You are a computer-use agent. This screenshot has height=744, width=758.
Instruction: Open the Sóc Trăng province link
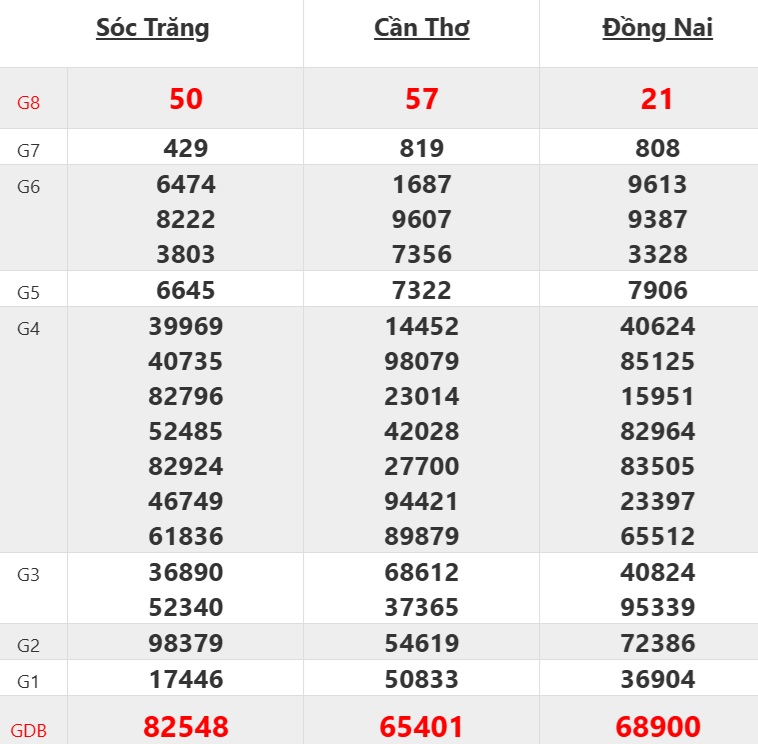tap(153, 28)
